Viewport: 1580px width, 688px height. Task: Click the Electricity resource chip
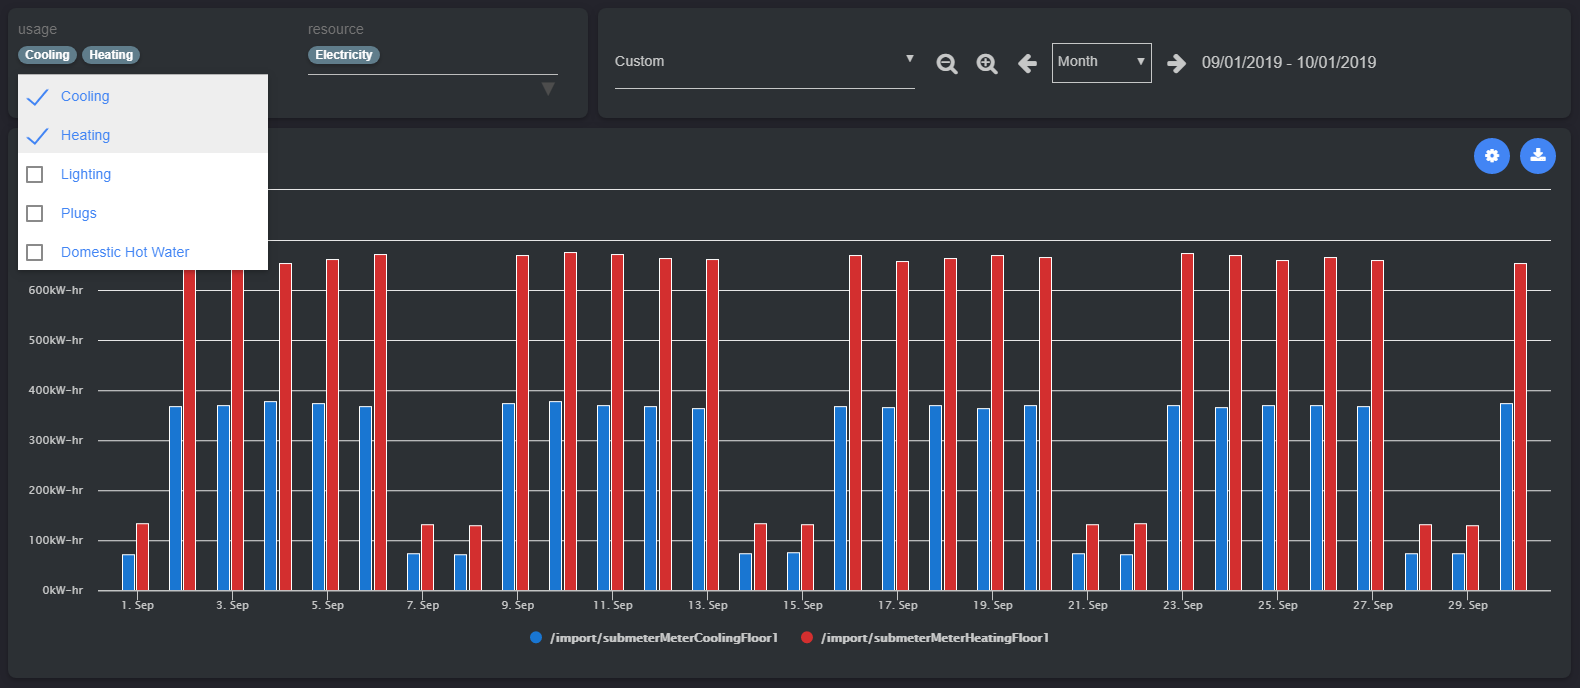(x=343, y=55)
